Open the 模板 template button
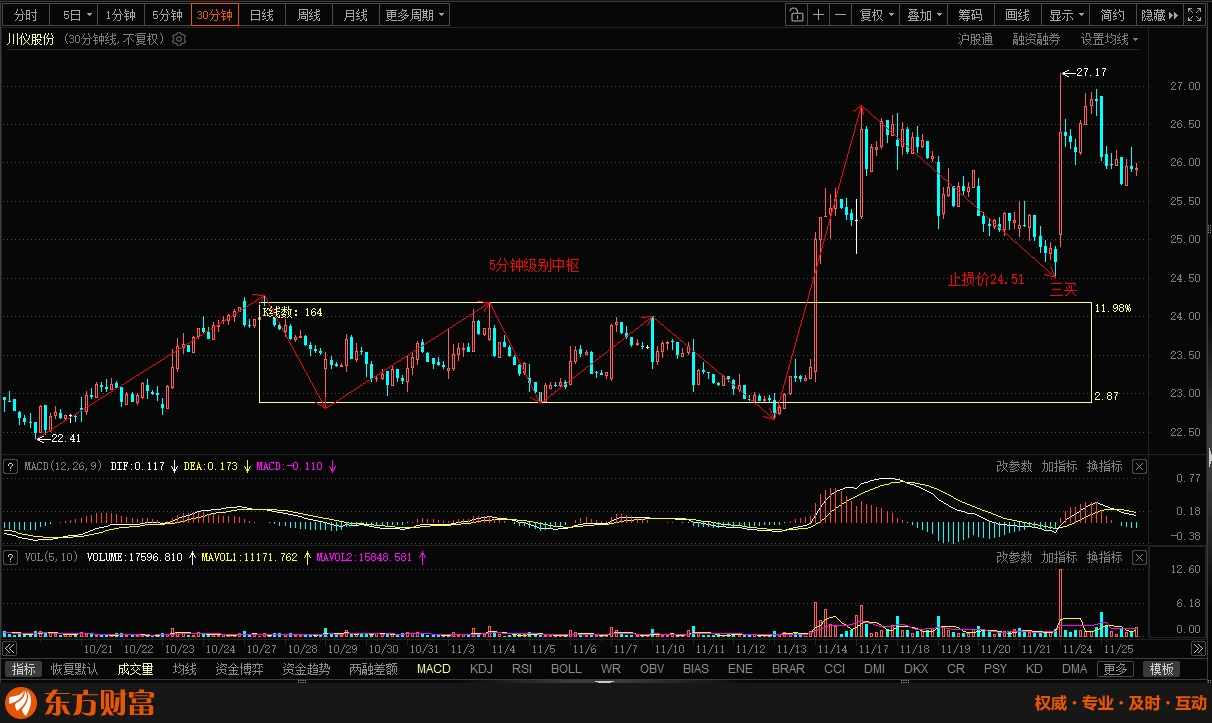 (1162, 669)
